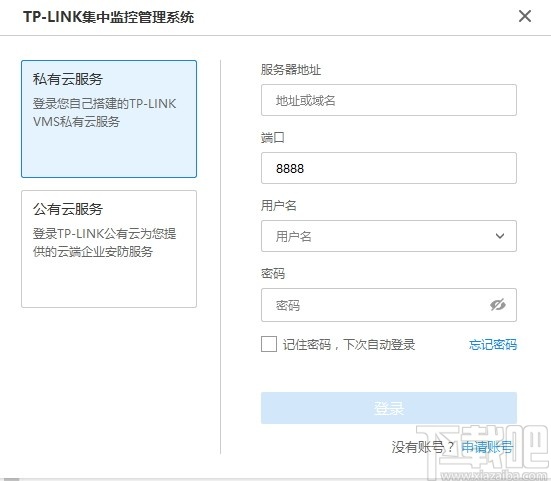The width and height of the screenshot is (551, 481).
Task: Select the 公有云服务 public cloud card
Action: (109, 249)
